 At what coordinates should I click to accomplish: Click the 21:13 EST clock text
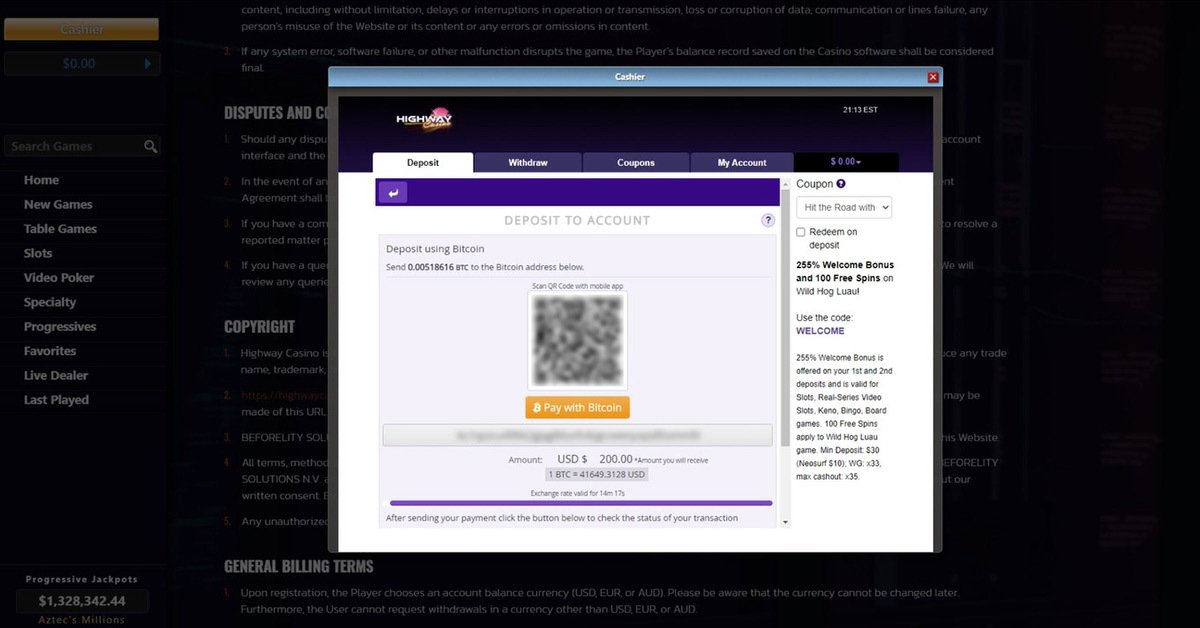[860, 109]
